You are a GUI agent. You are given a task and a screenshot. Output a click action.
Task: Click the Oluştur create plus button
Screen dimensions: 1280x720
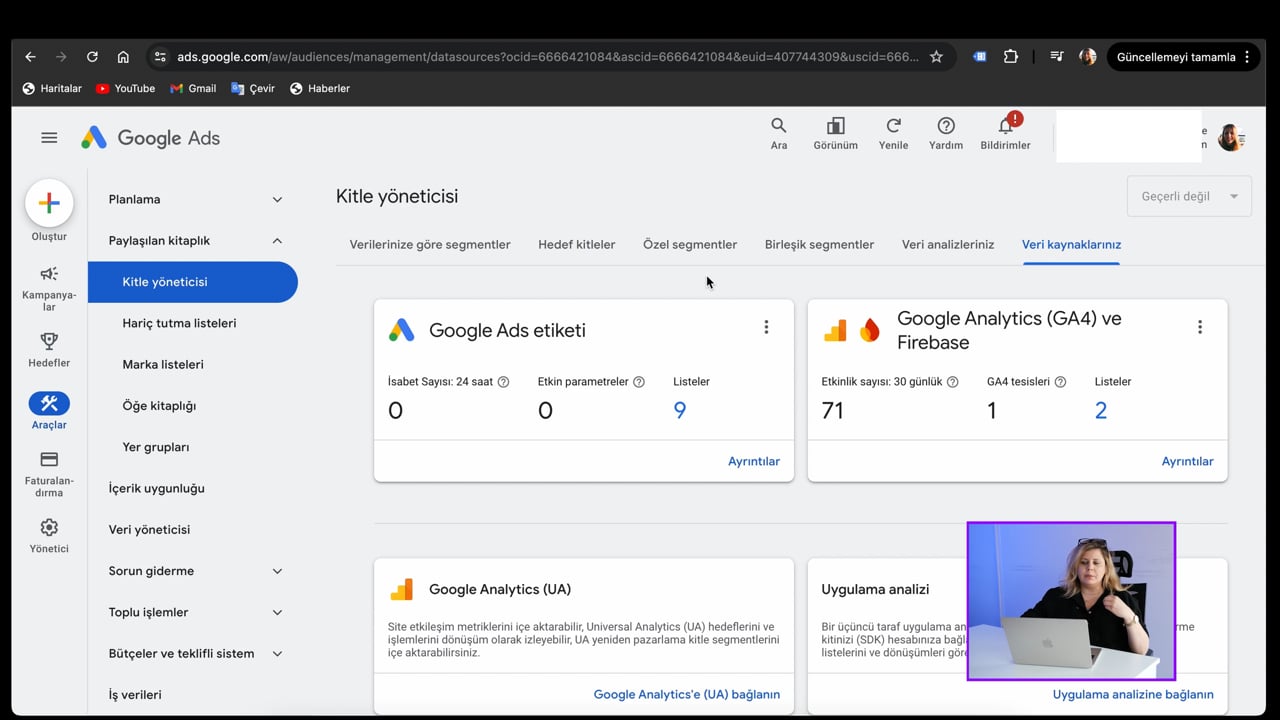(49, 203)
